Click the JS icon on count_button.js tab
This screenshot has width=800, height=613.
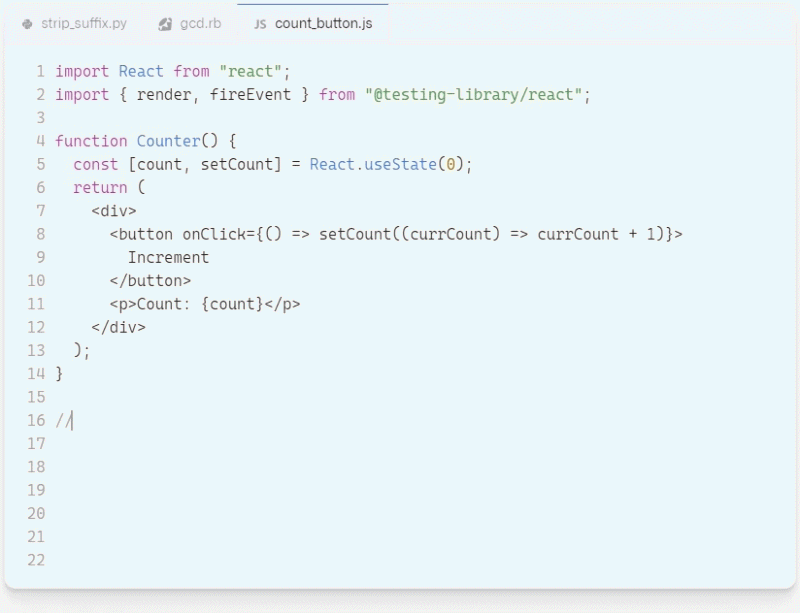260,24
